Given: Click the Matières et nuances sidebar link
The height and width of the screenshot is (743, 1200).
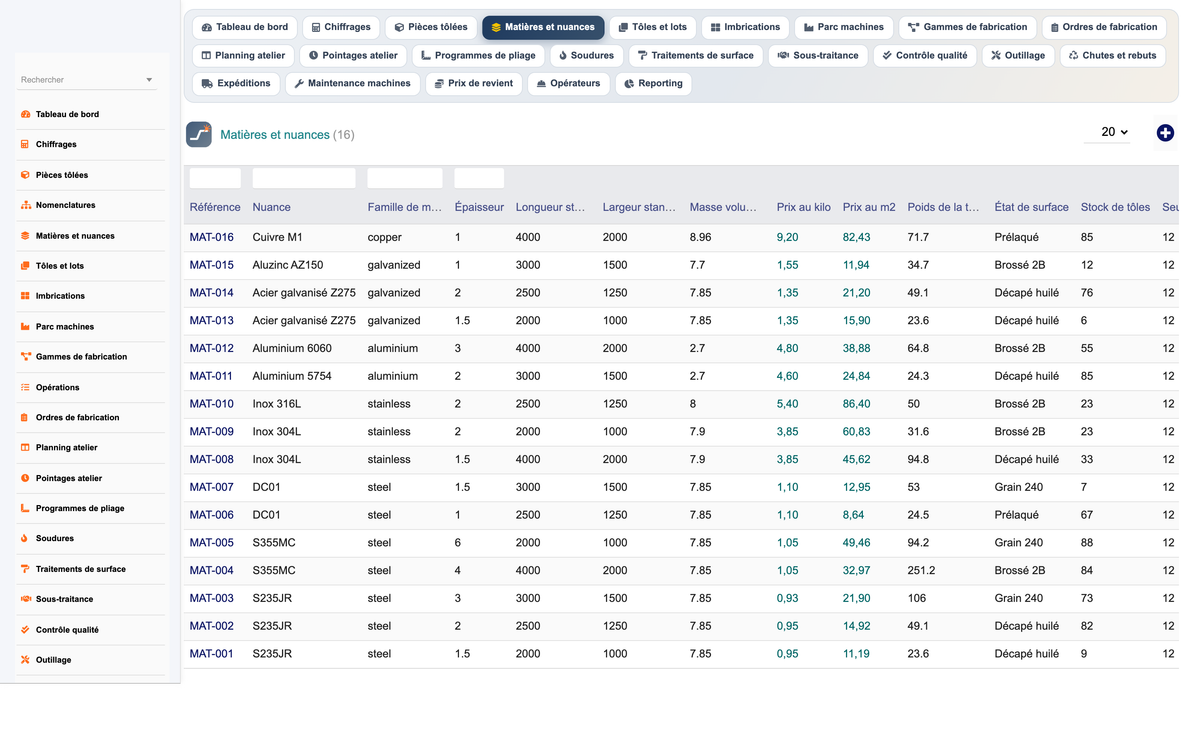Looking at the screenshot, I should pos(75,236).
